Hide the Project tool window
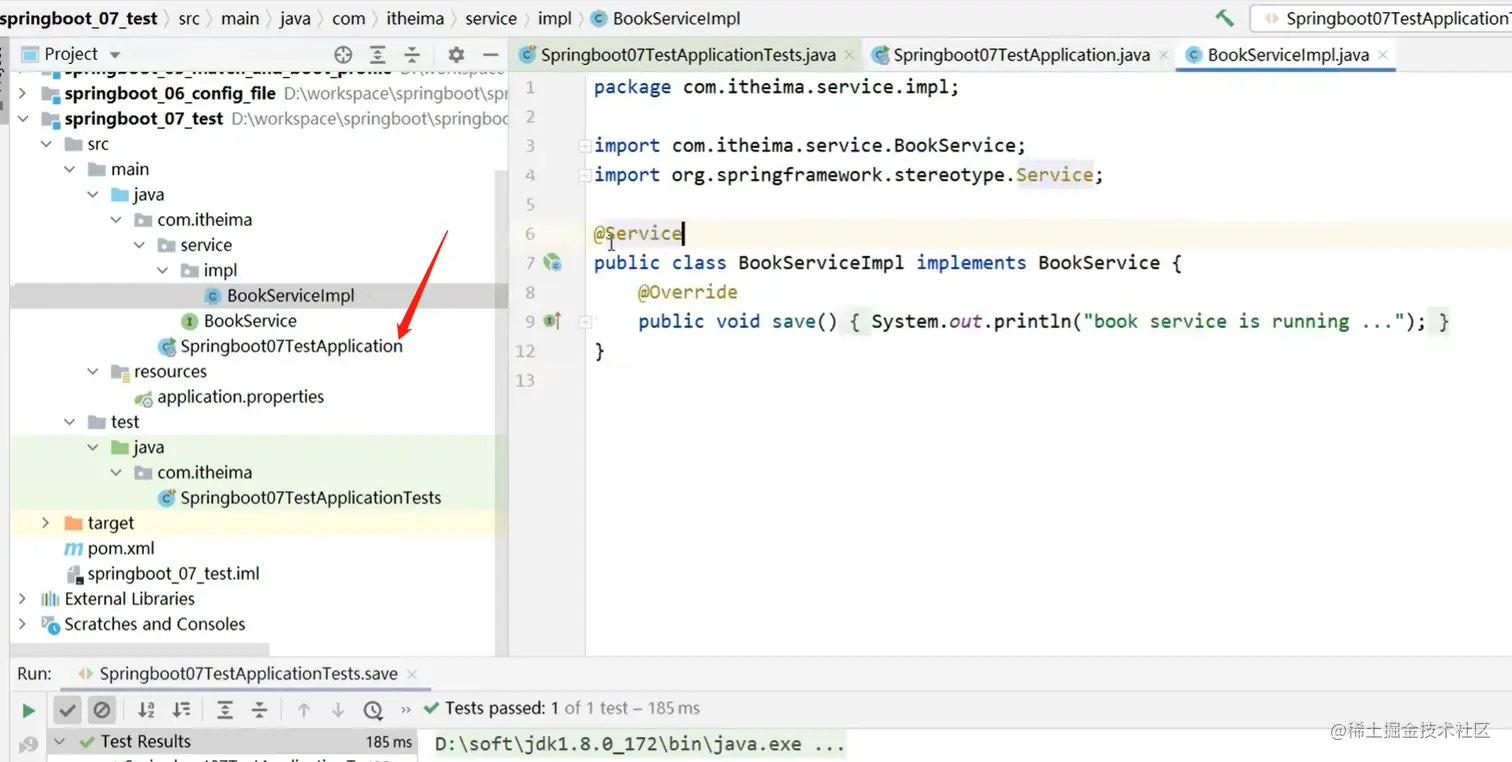This screenshot has height=762, width=1512. pyautogui.click(x=490, y=55)
